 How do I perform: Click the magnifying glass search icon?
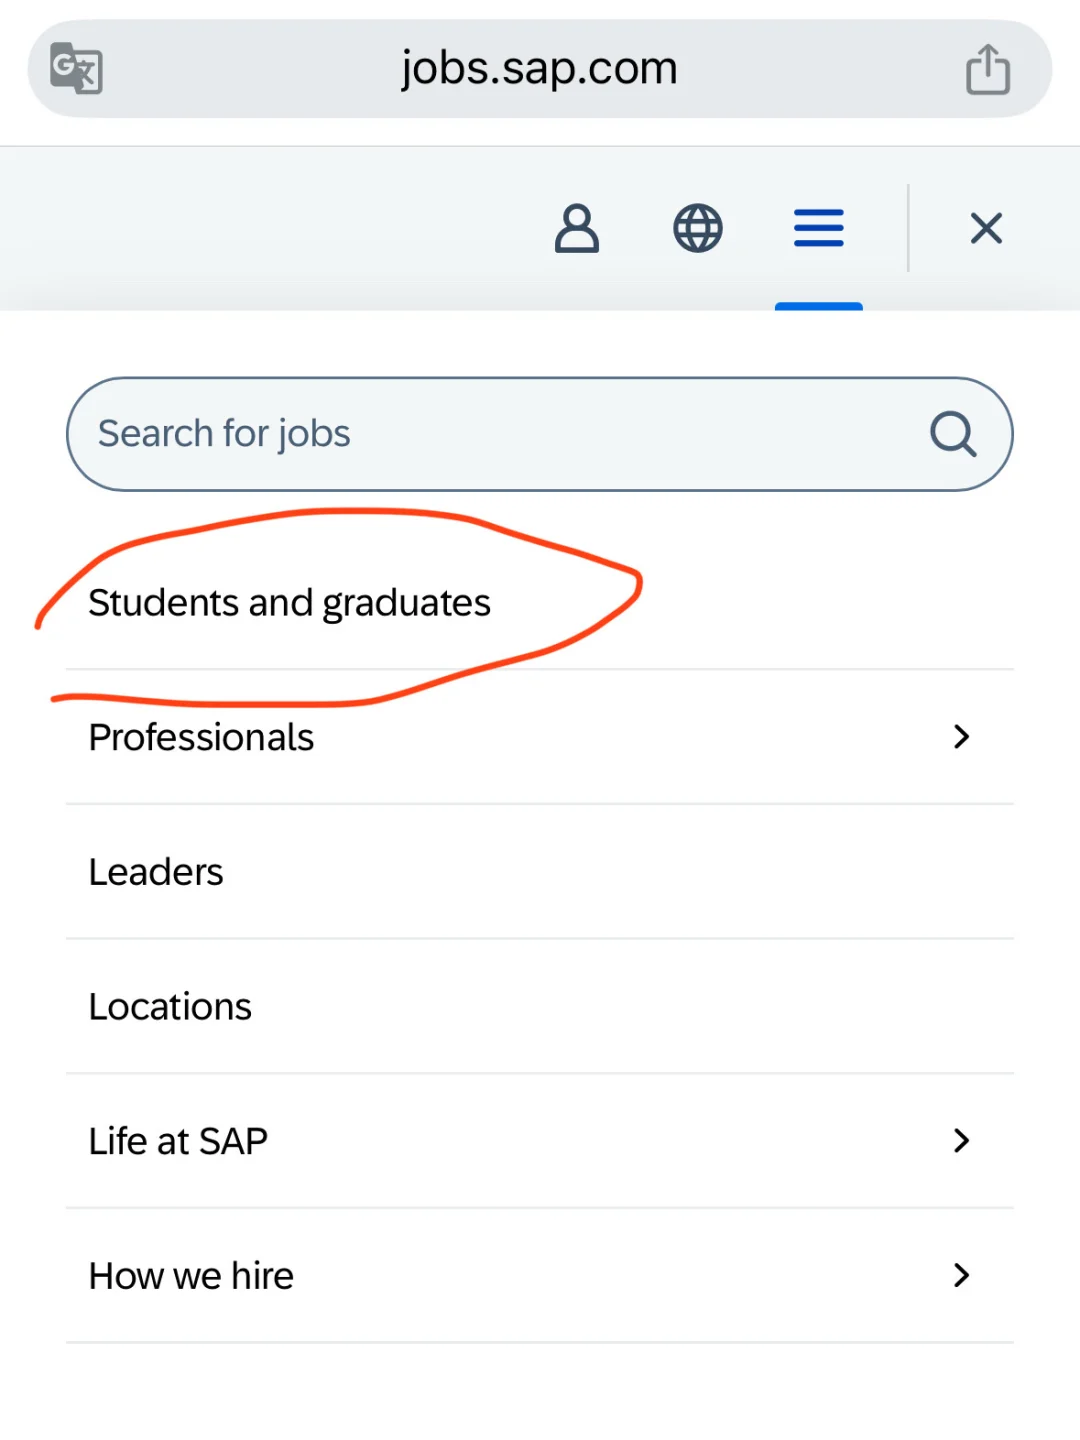(953, 434)
